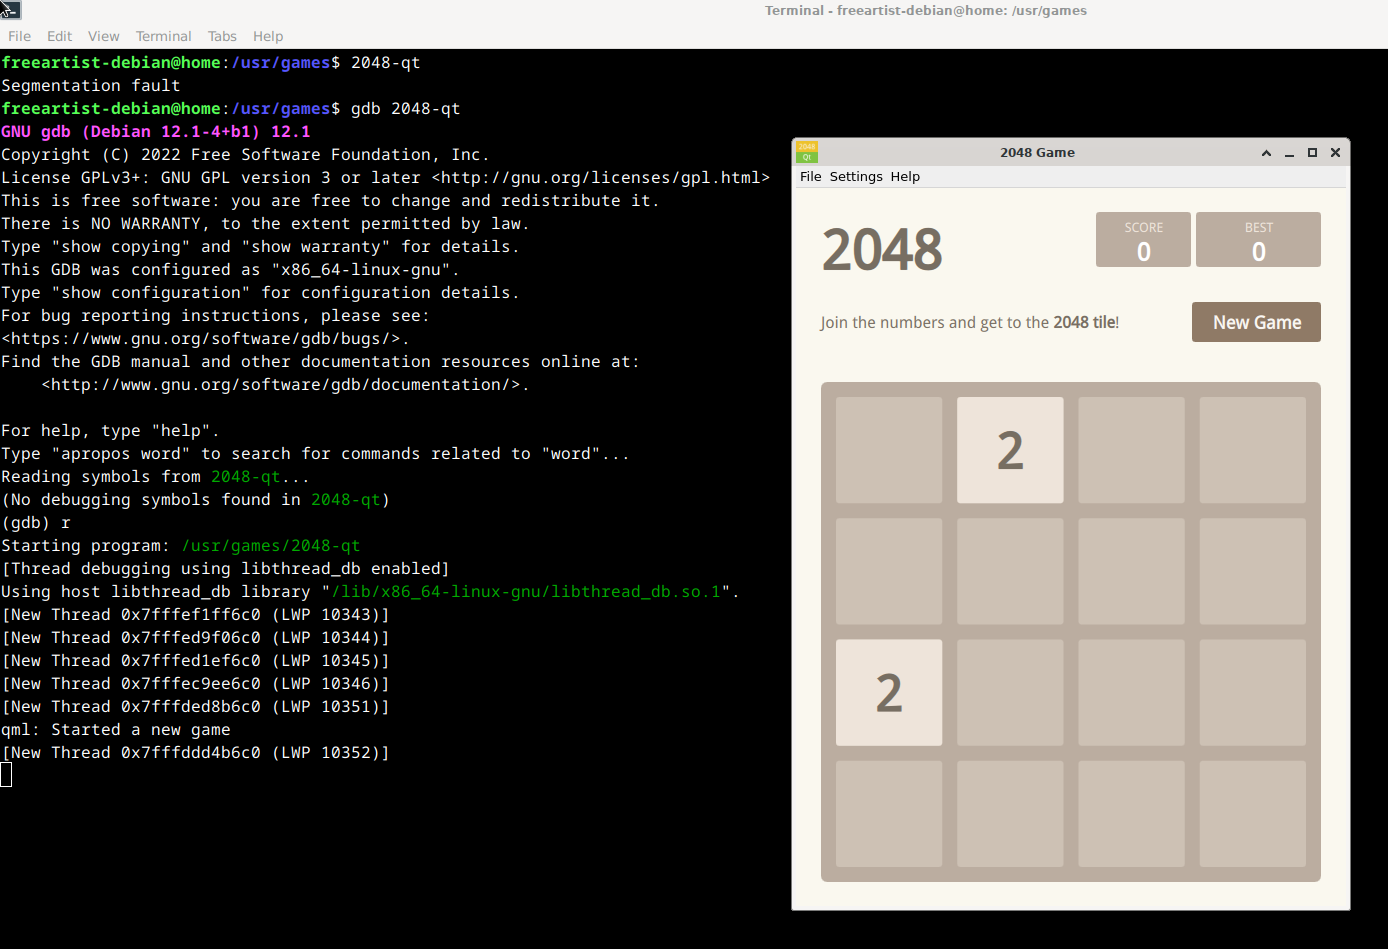Roll up the 2048 Game window
This screenshot has height=949, width=1388.
(1266, 153)
